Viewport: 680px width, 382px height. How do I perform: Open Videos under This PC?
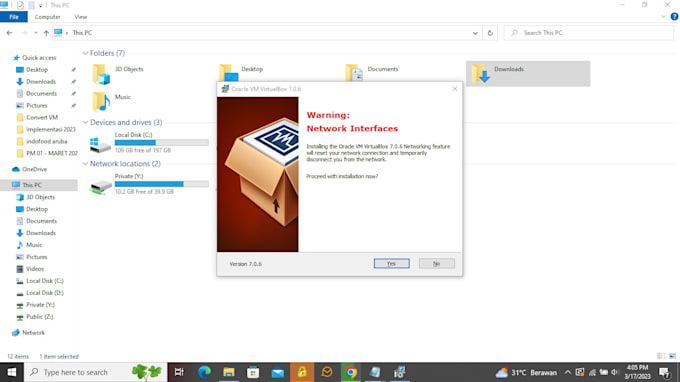point(35,269)
